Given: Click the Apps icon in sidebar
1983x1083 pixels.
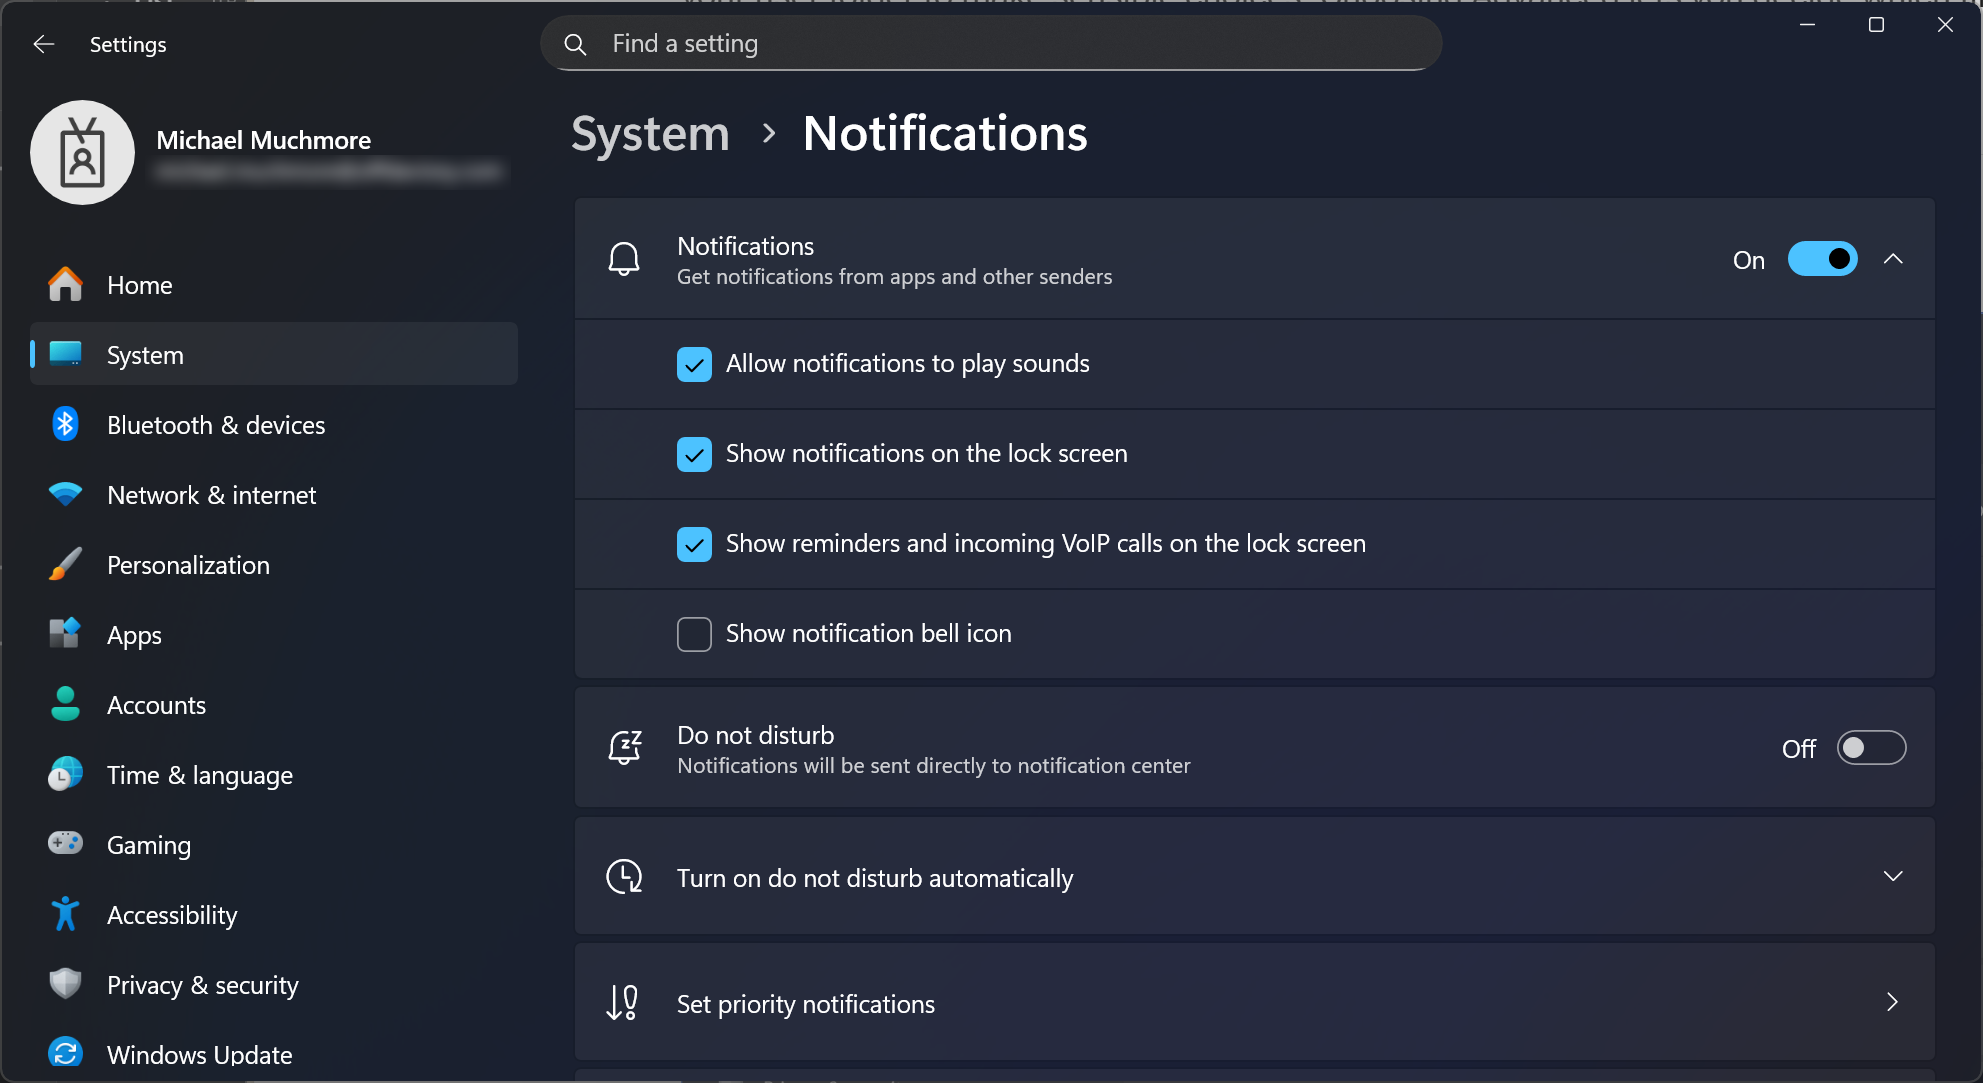Looking at the screenshot, I should coord(65,634).
